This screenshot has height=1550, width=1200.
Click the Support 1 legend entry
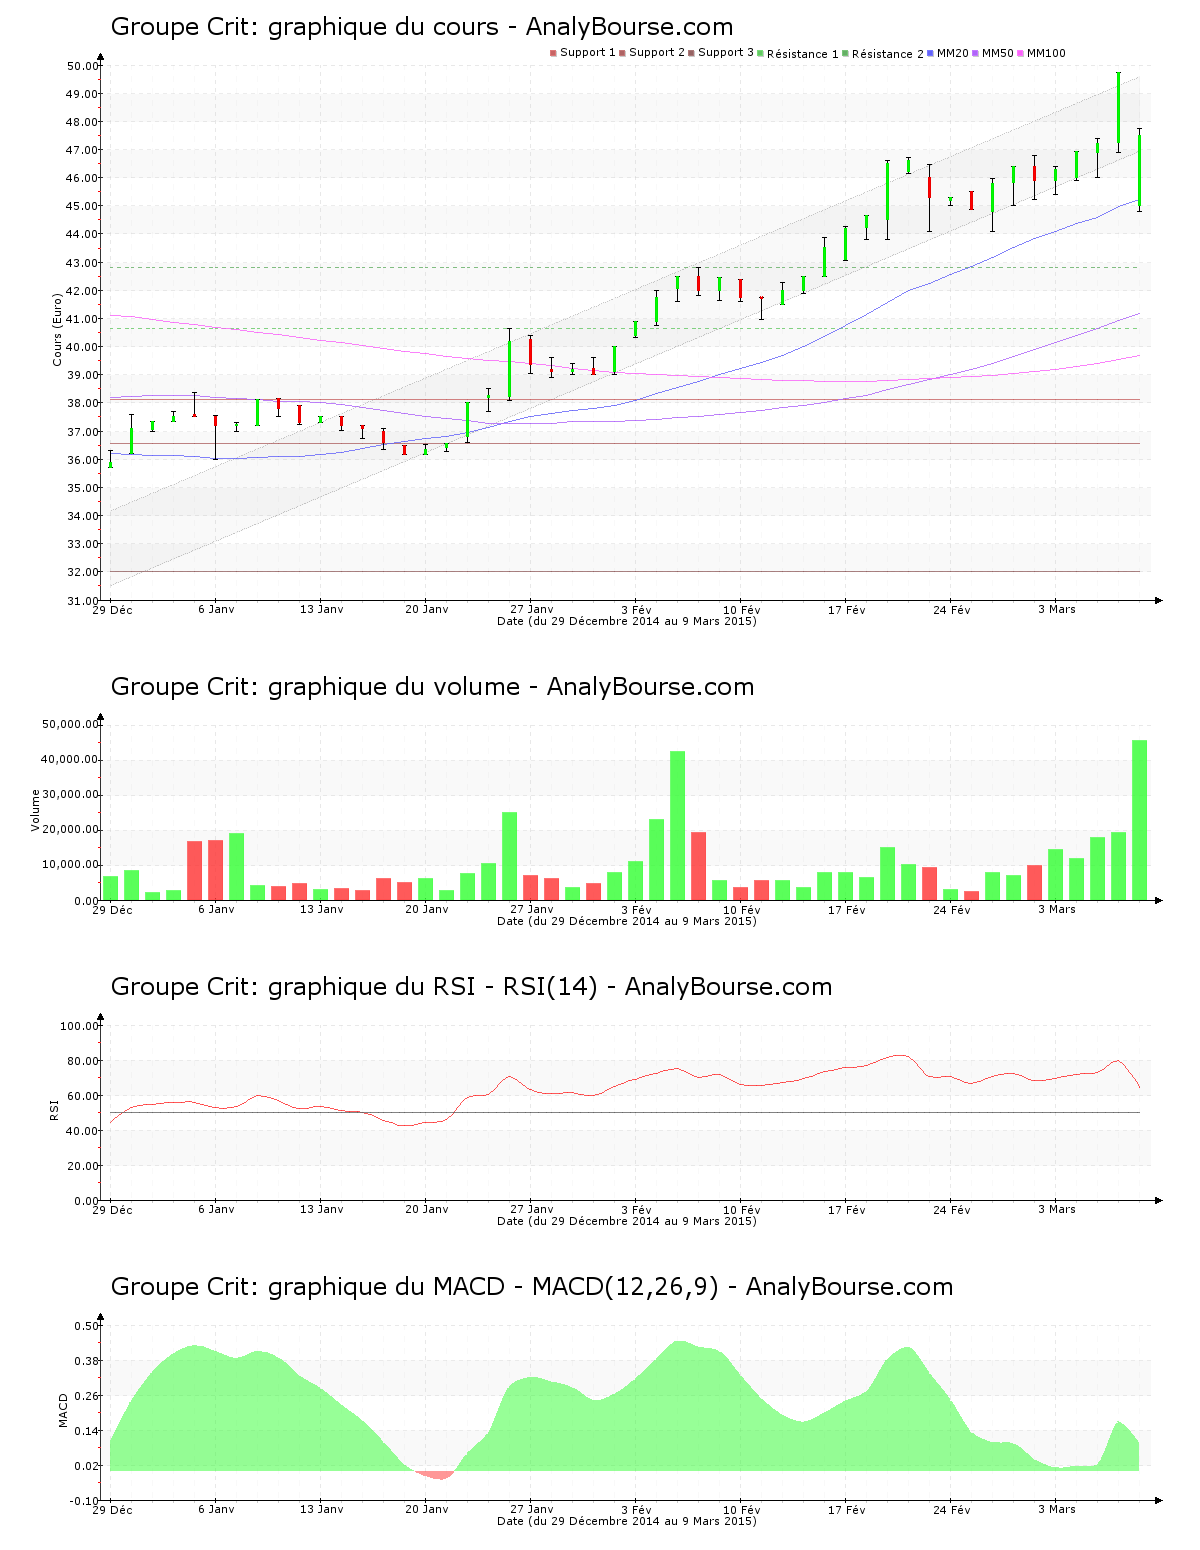[x=583, y=53]
